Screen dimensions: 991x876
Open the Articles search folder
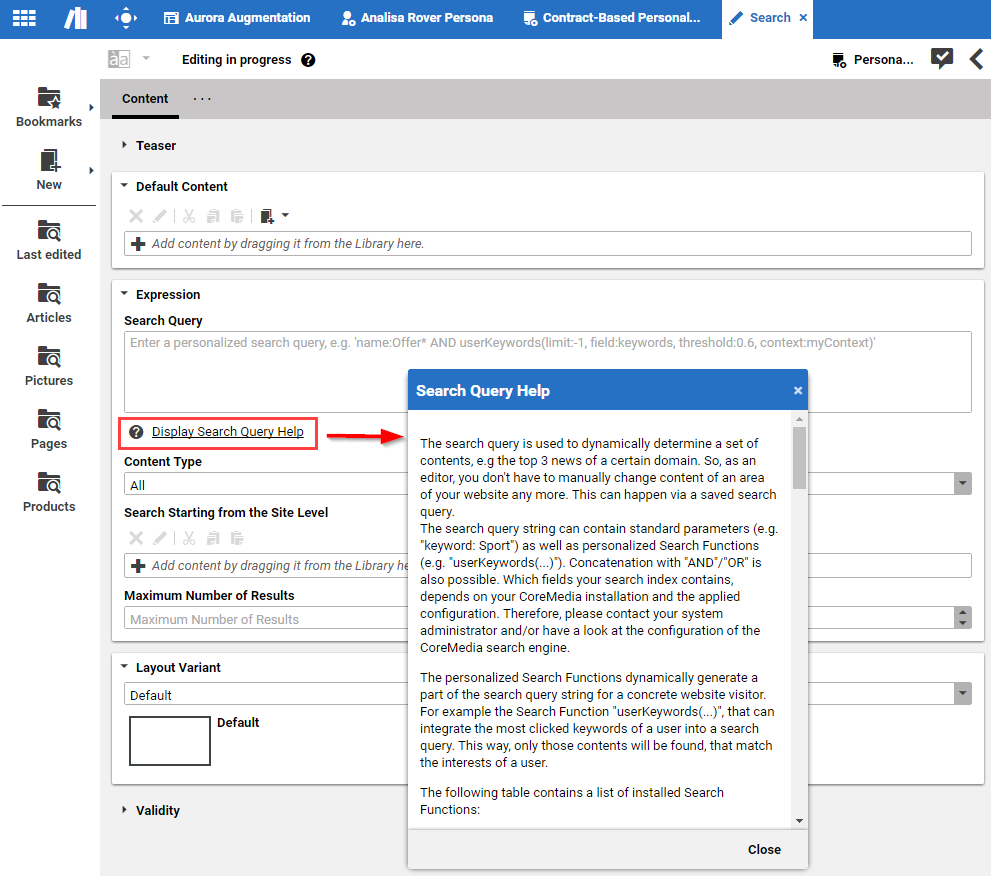[x=49, y=295]
